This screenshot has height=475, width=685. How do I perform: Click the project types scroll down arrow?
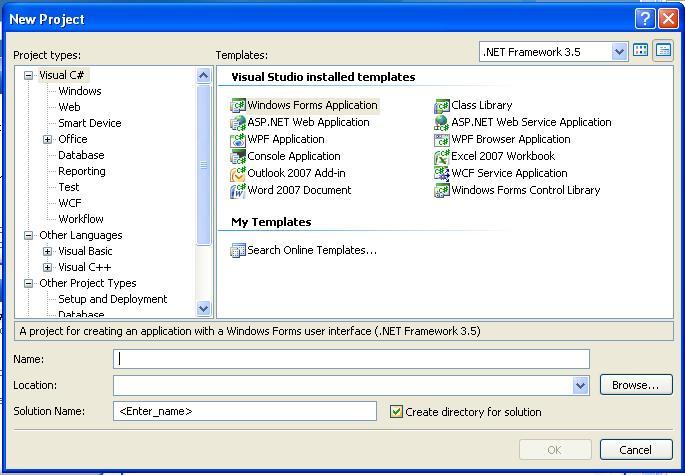click(x=203, y=309)
